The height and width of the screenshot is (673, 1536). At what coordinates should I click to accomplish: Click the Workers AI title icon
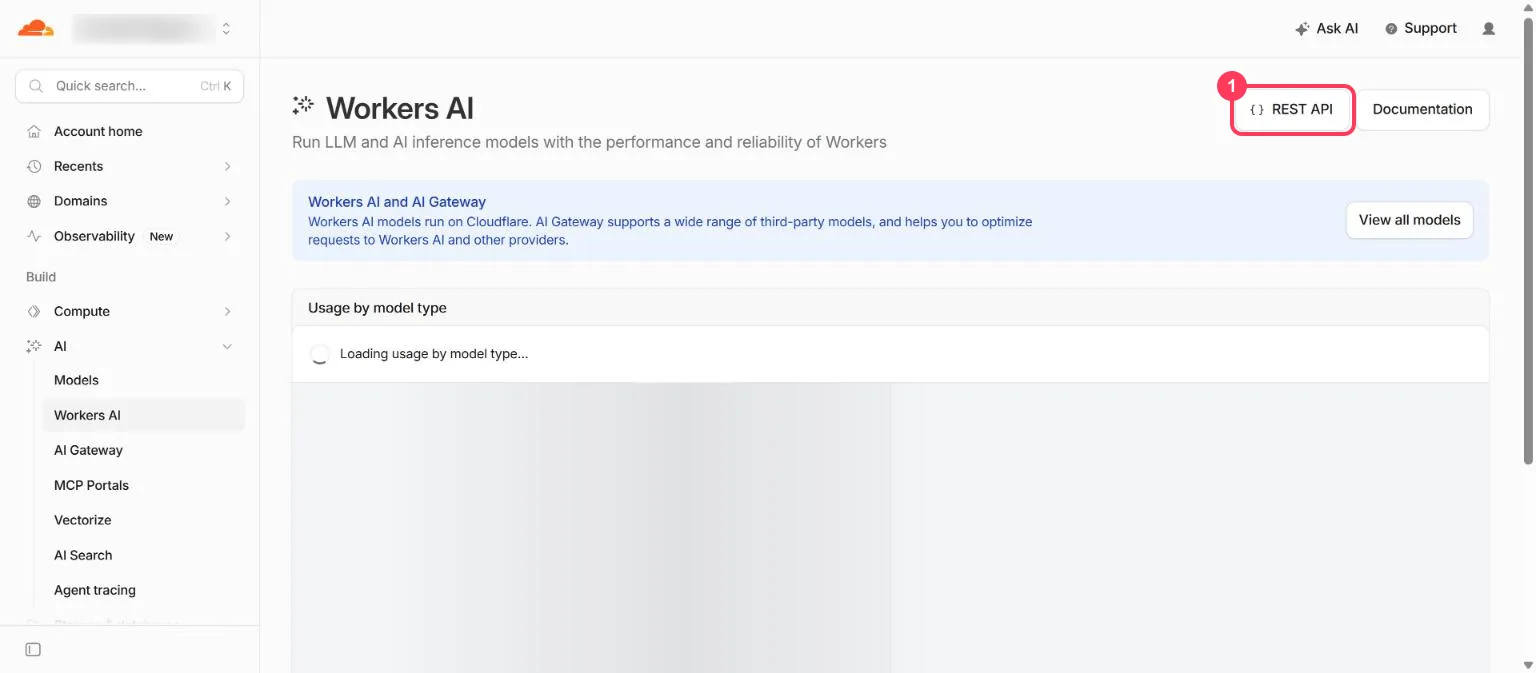303,104
